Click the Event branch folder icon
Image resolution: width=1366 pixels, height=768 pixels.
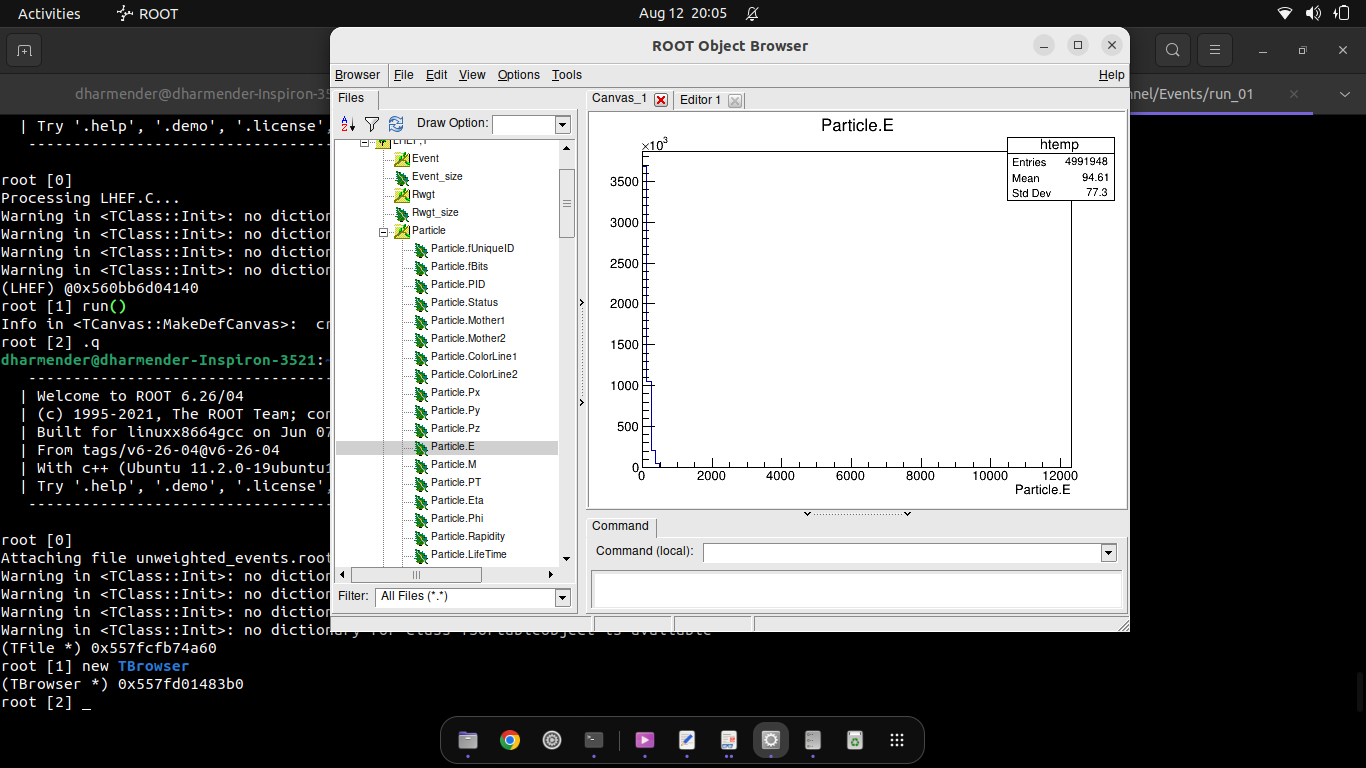pyautogui.click(x=402, y=159)
